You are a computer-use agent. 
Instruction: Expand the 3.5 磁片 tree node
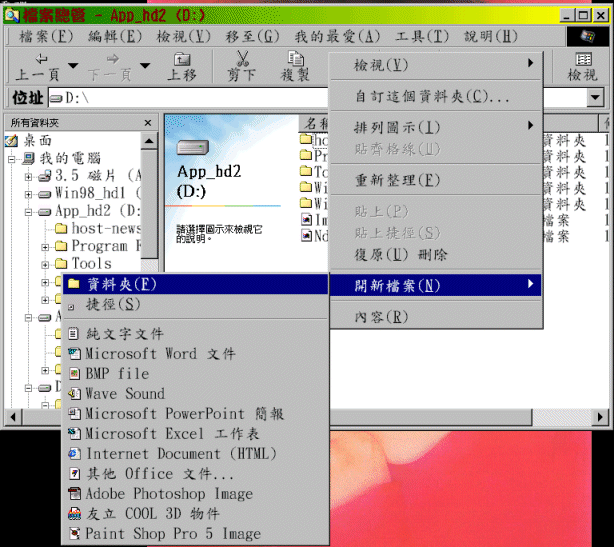(x=29, y=176)
